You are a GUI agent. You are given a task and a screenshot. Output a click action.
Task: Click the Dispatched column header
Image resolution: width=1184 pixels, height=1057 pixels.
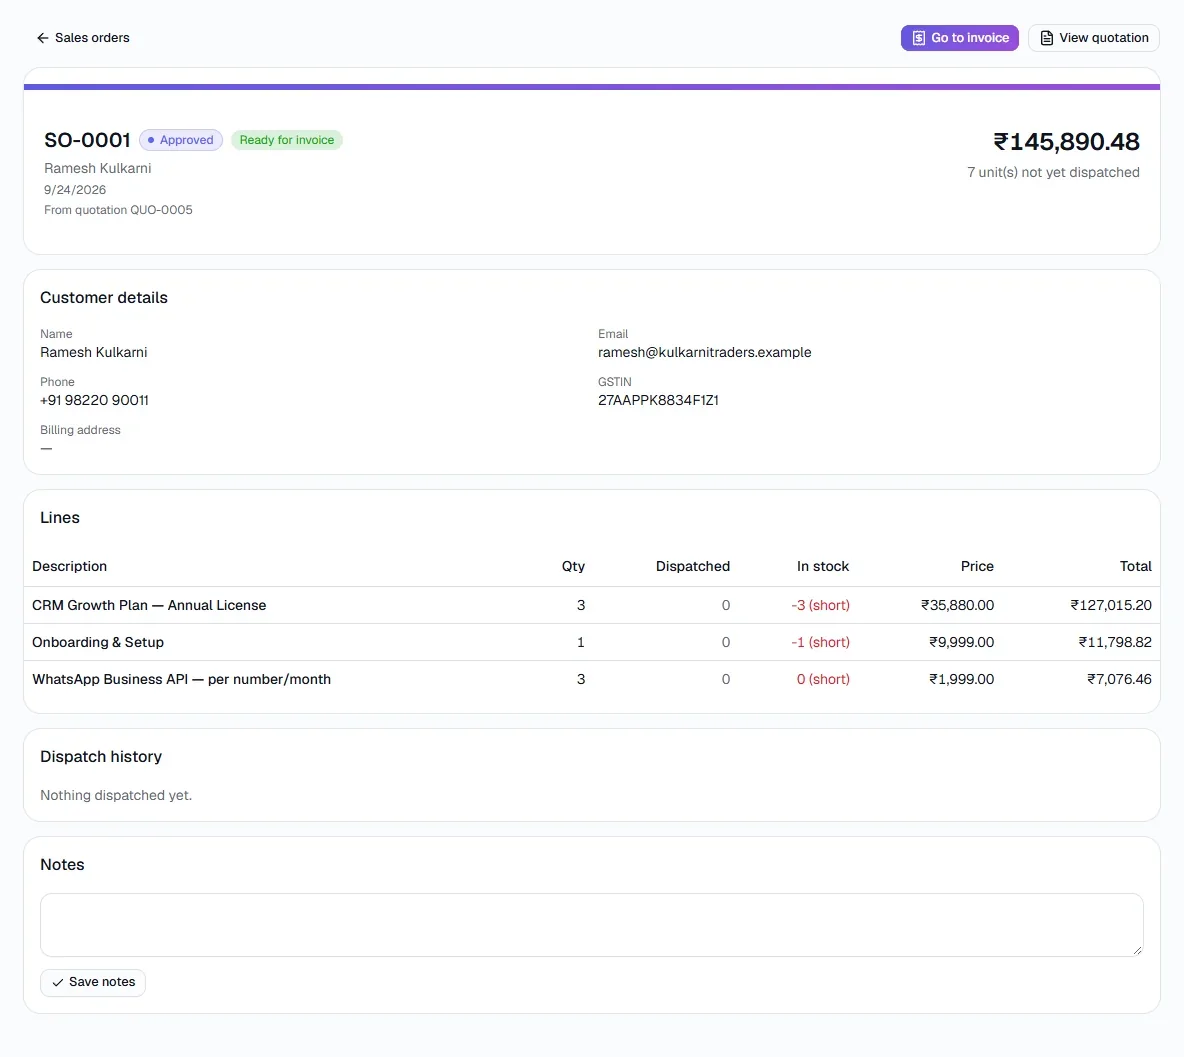692,566
